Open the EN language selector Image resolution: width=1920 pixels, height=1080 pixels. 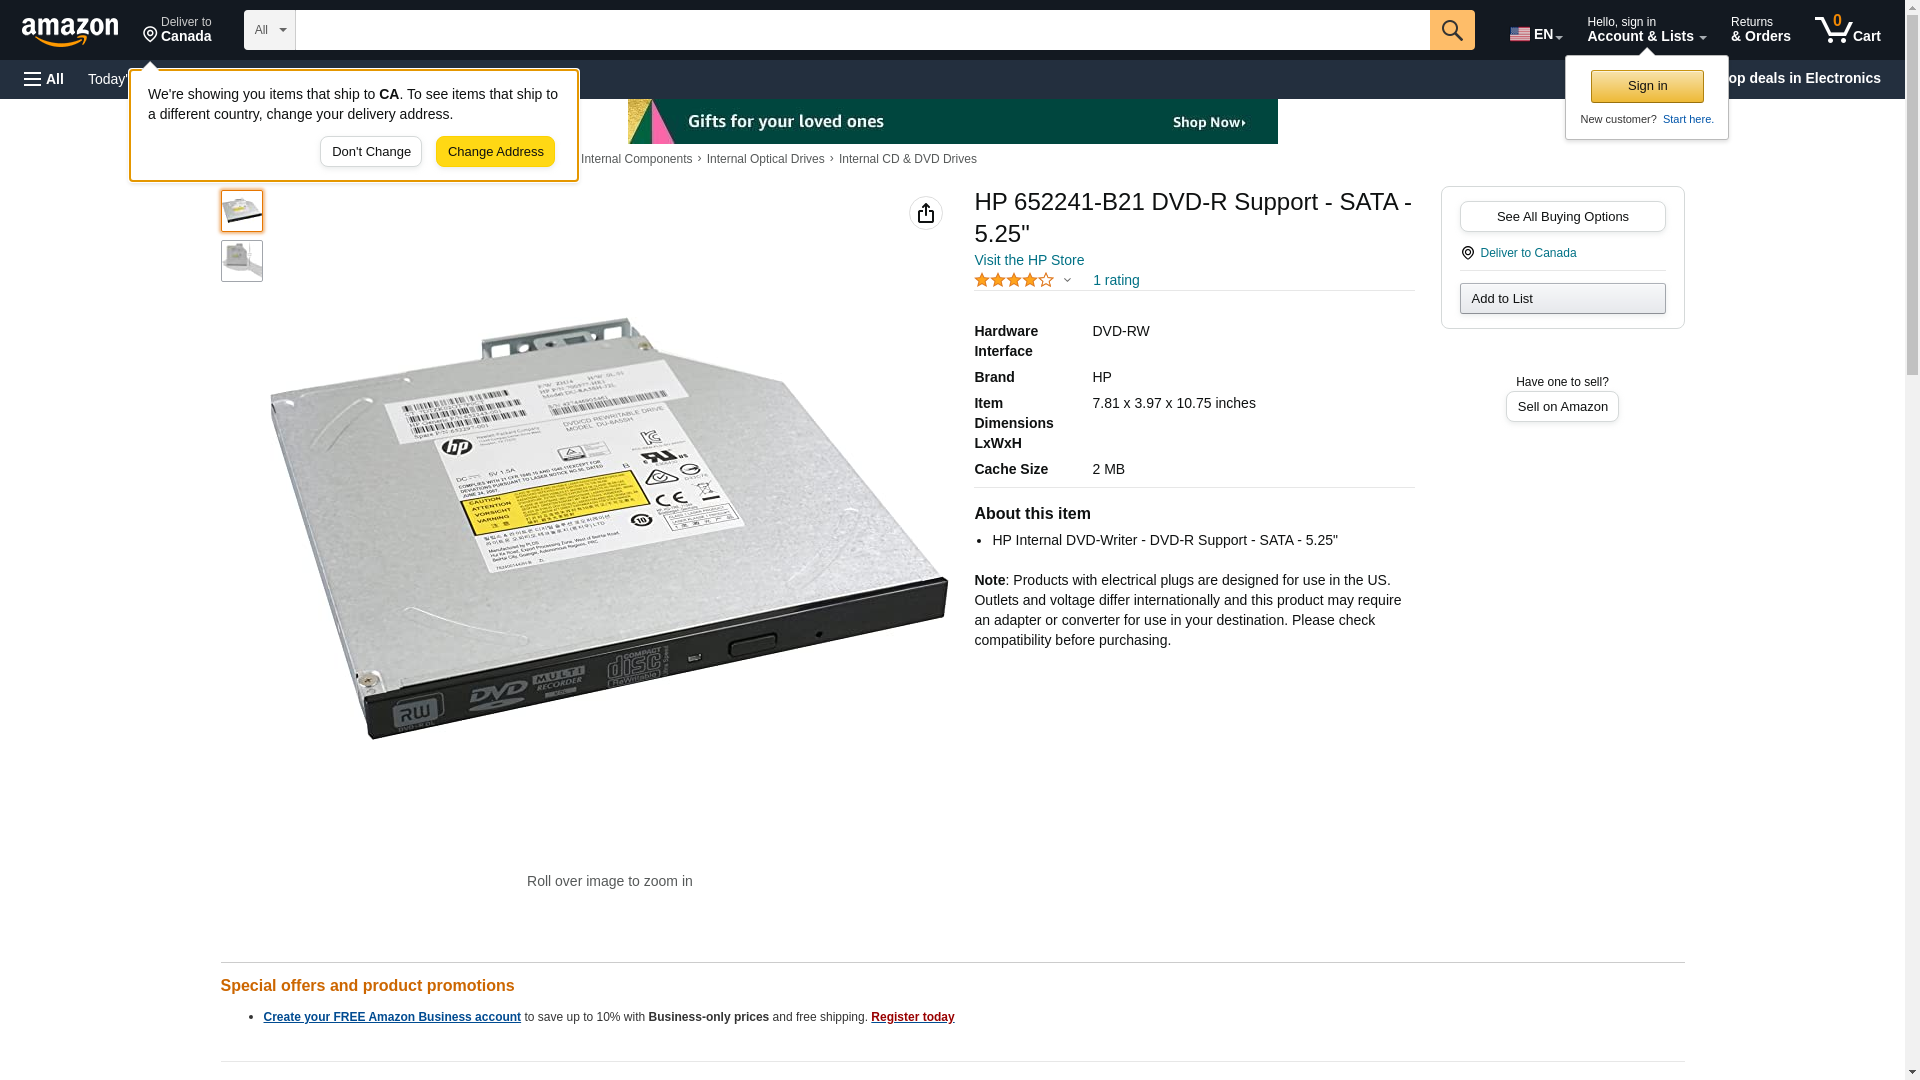click(1535, 34)
